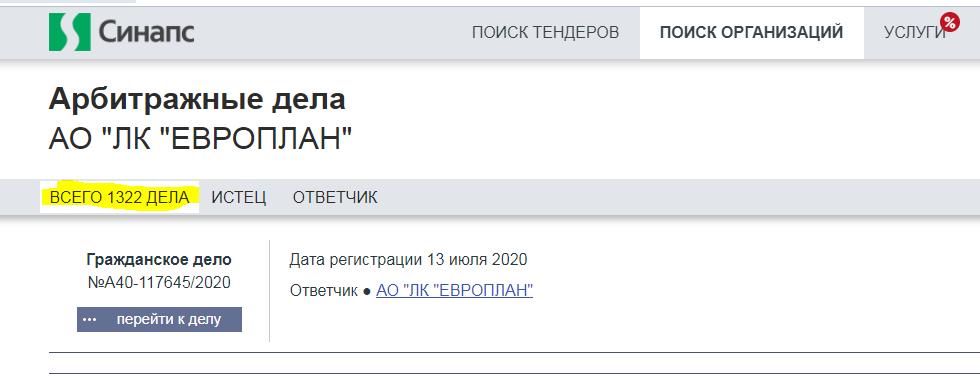Open the АО "ЛК "ЕВРОПЛАН" defendant link
Screen dimensions: 980x382
point(454,291)
